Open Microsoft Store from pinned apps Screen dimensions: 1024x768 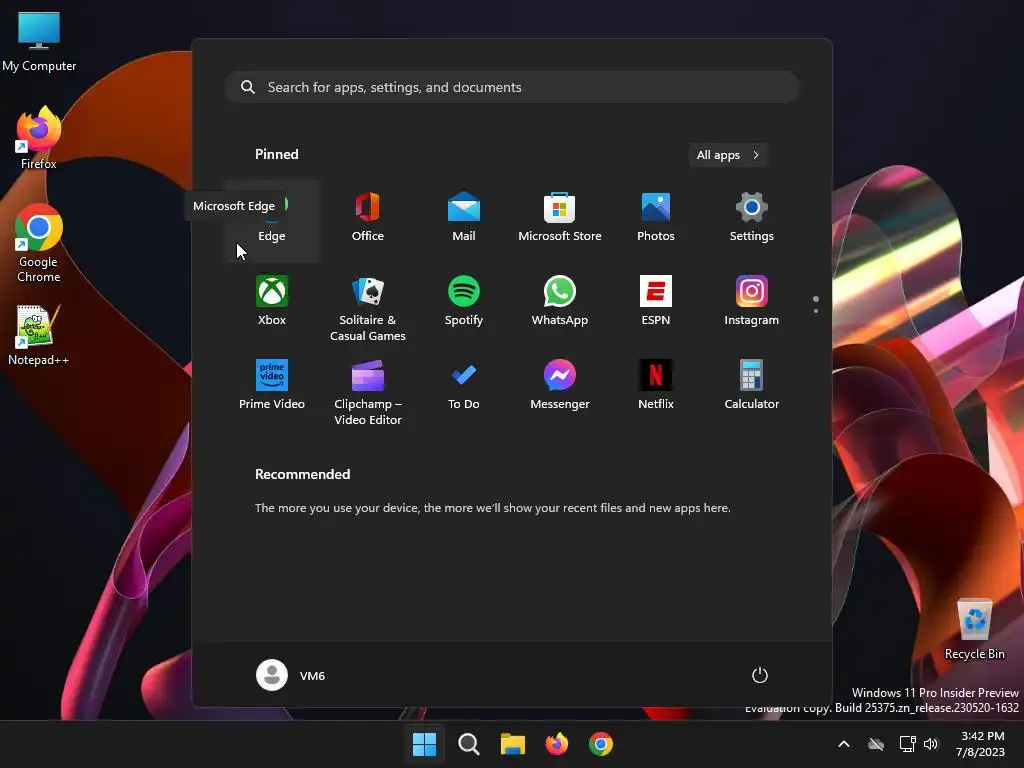coord(560,219)
